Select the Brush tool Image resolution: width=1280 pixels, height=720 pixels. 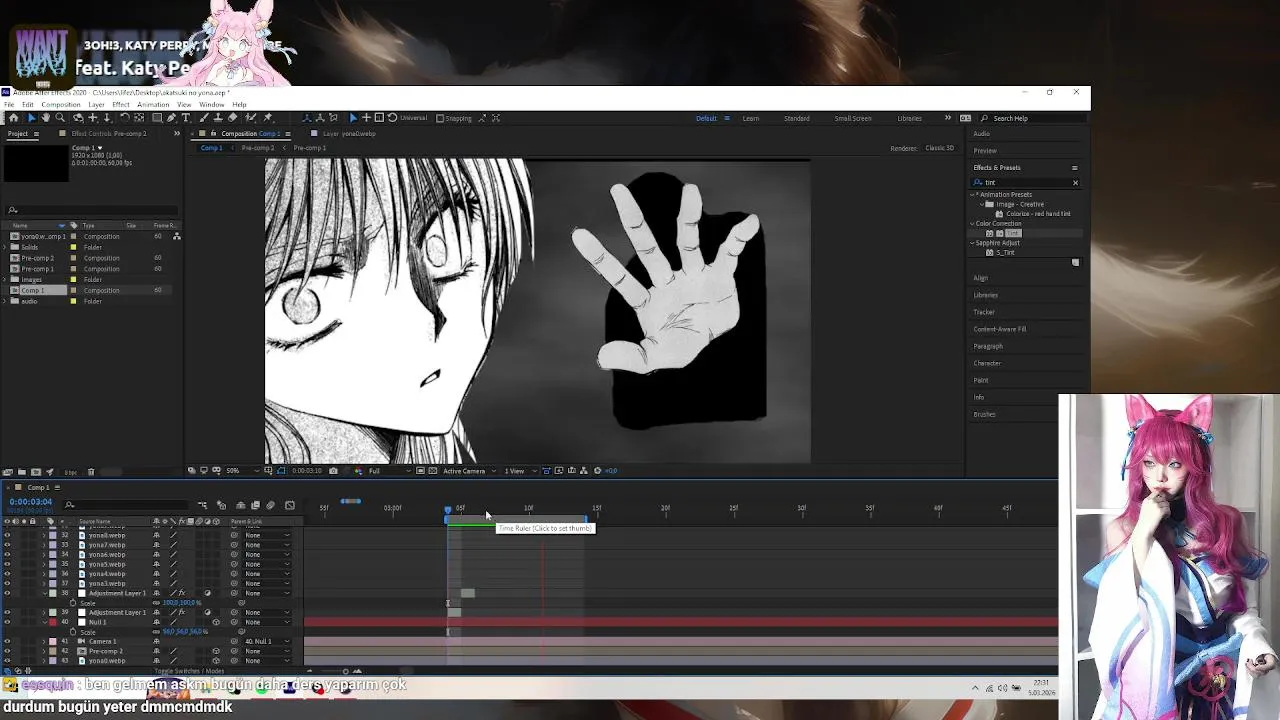coord(204,118)
